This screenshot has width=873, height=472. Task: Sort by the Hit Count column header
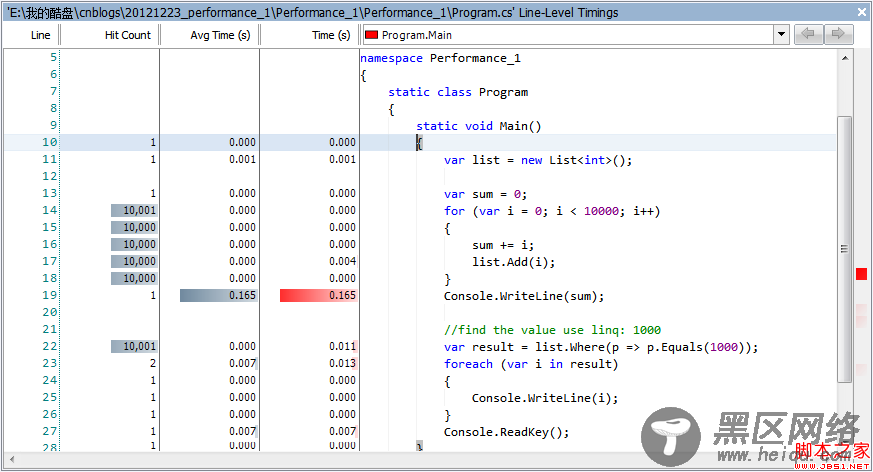pos(127,35)
